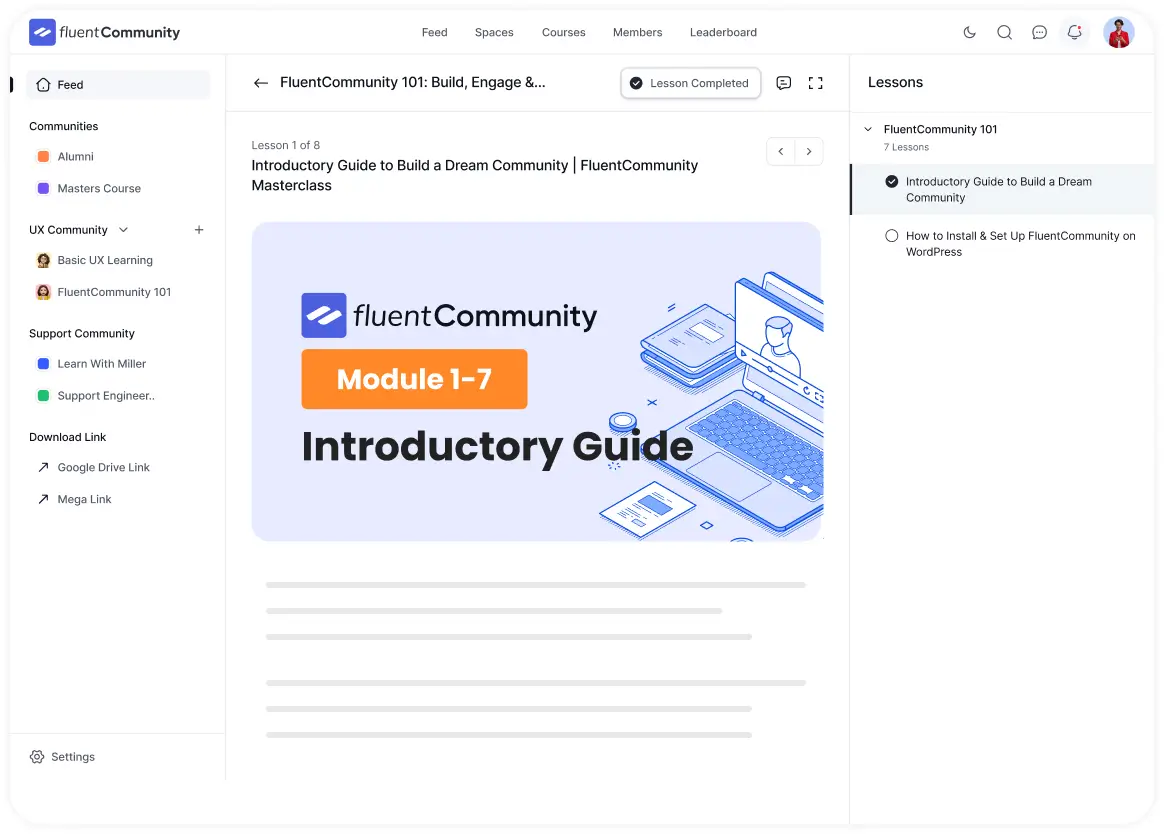Click the Masters Course purple square
Screen dimensions: 1164x834
43,189
